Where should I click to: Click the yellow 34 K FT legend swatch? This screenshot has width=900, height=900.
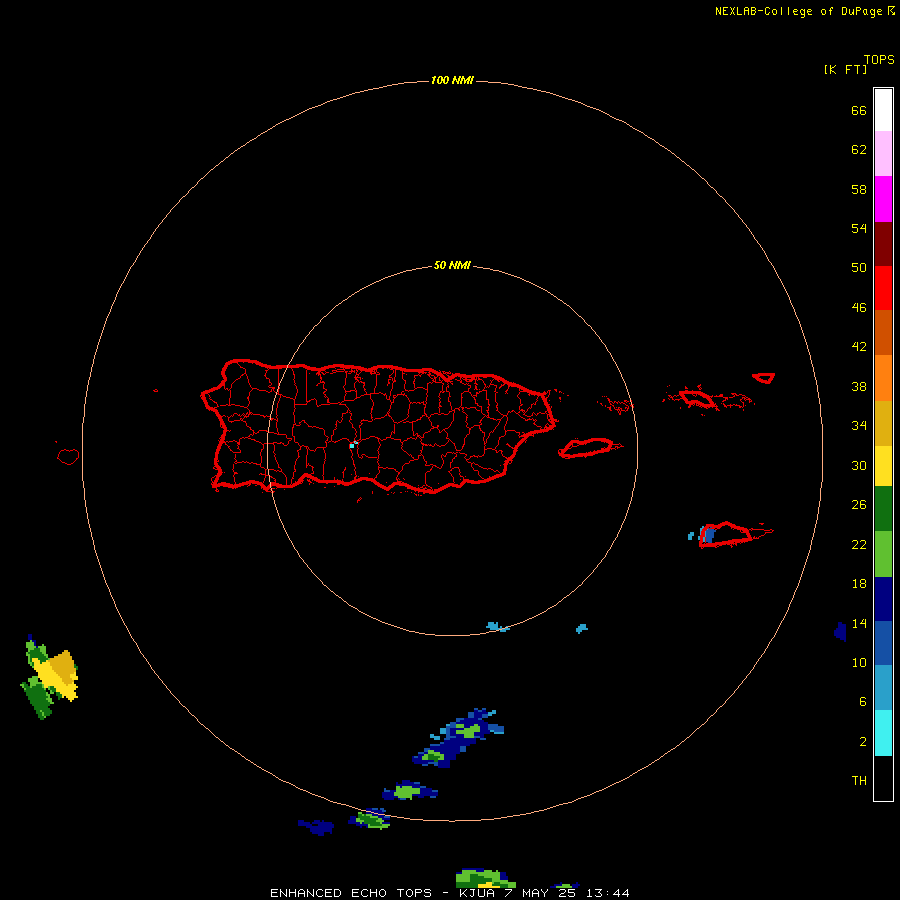883,466
